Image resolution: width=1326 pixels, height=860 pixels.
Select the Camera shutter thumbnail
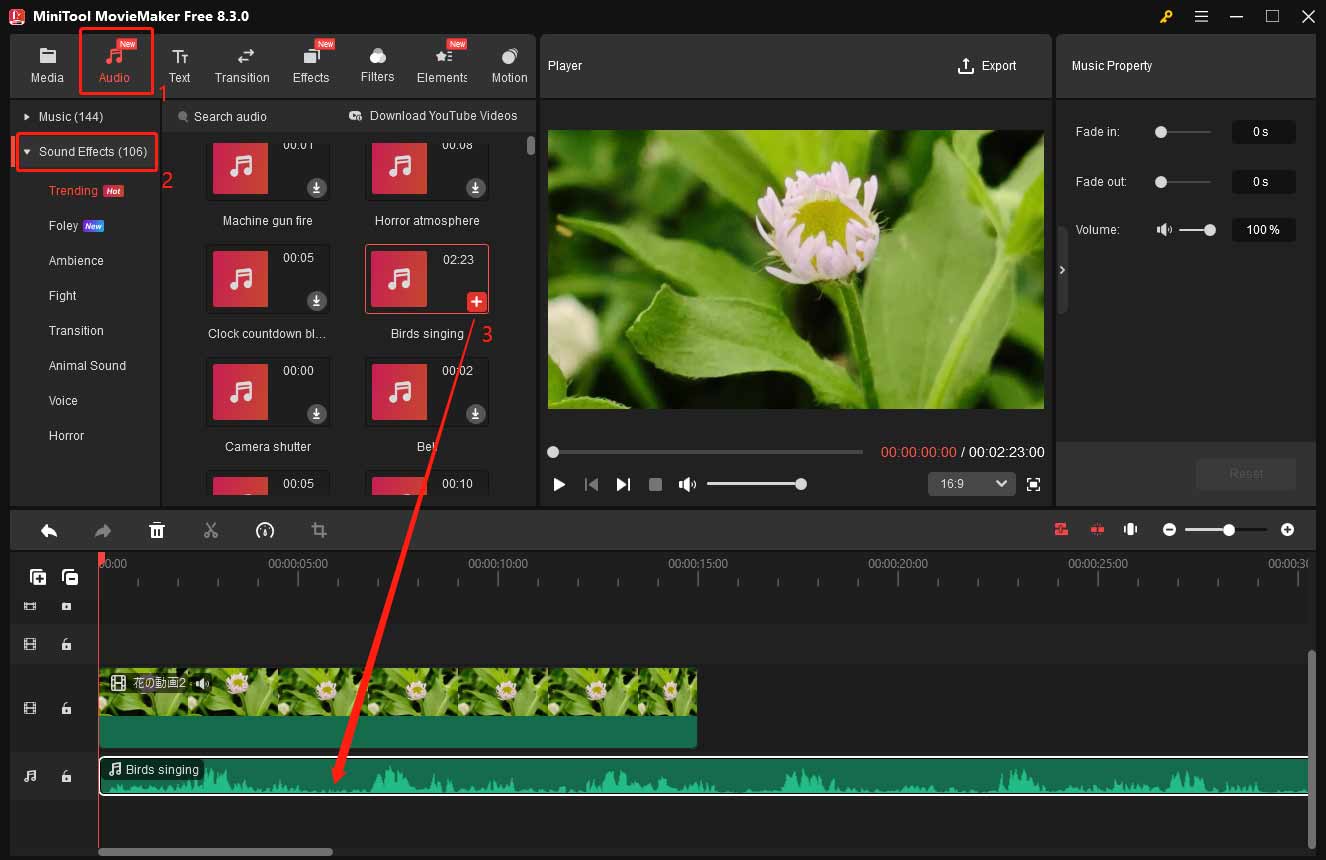(268, 392)
